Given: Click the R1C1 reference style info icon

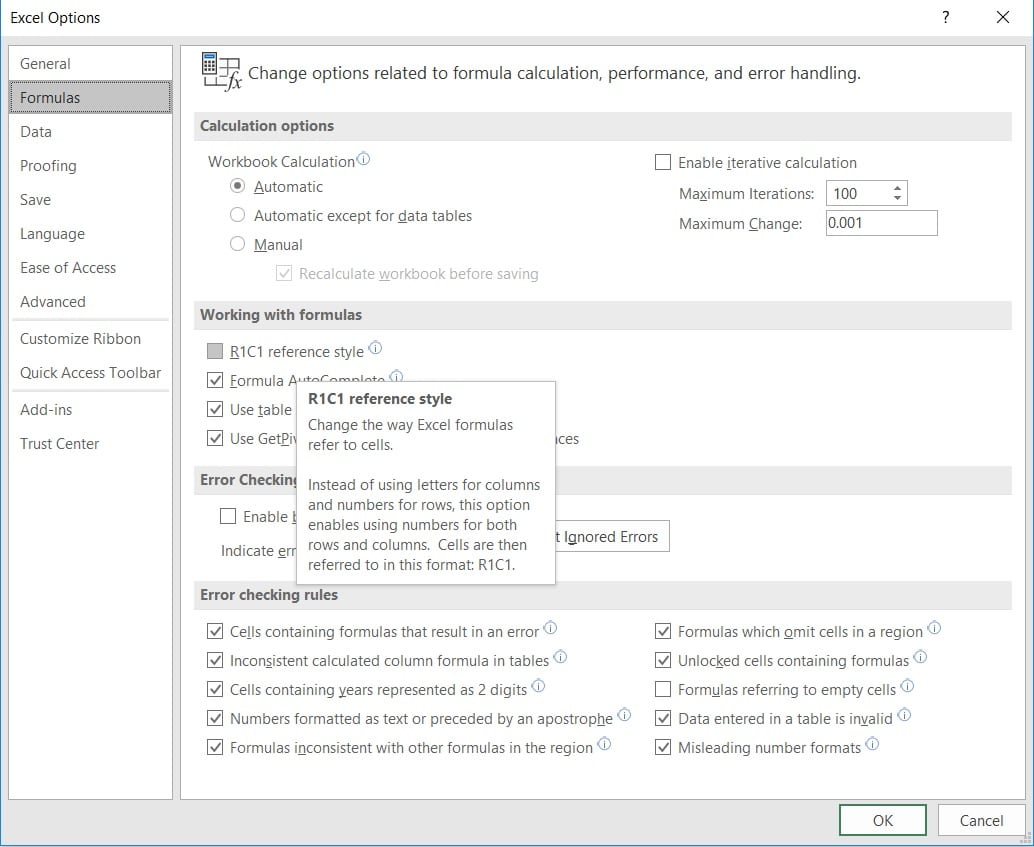Looking at the screenshot, I should tap(375, 348).
